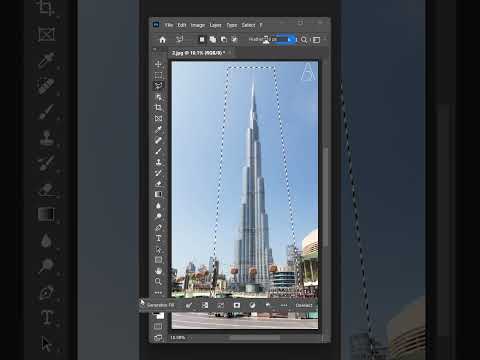This screenshot has width=480, height=360.
Task: Open the foreground/background color swatches
Action: click(x=159, y=315)
